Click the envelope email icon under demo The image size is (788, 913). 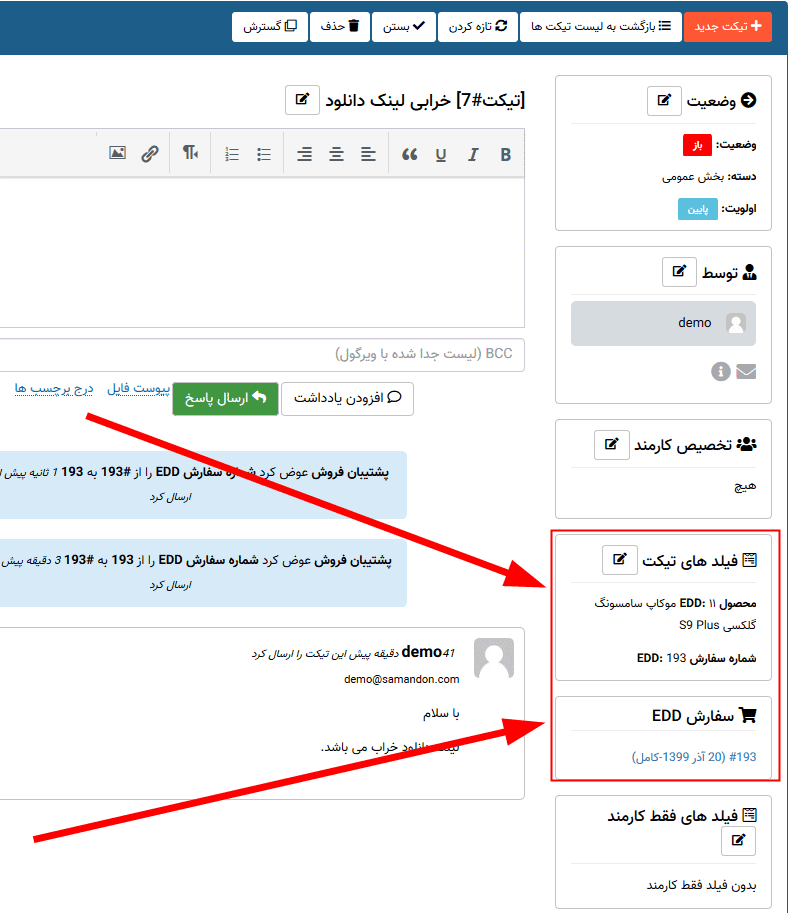coord(746,371)
